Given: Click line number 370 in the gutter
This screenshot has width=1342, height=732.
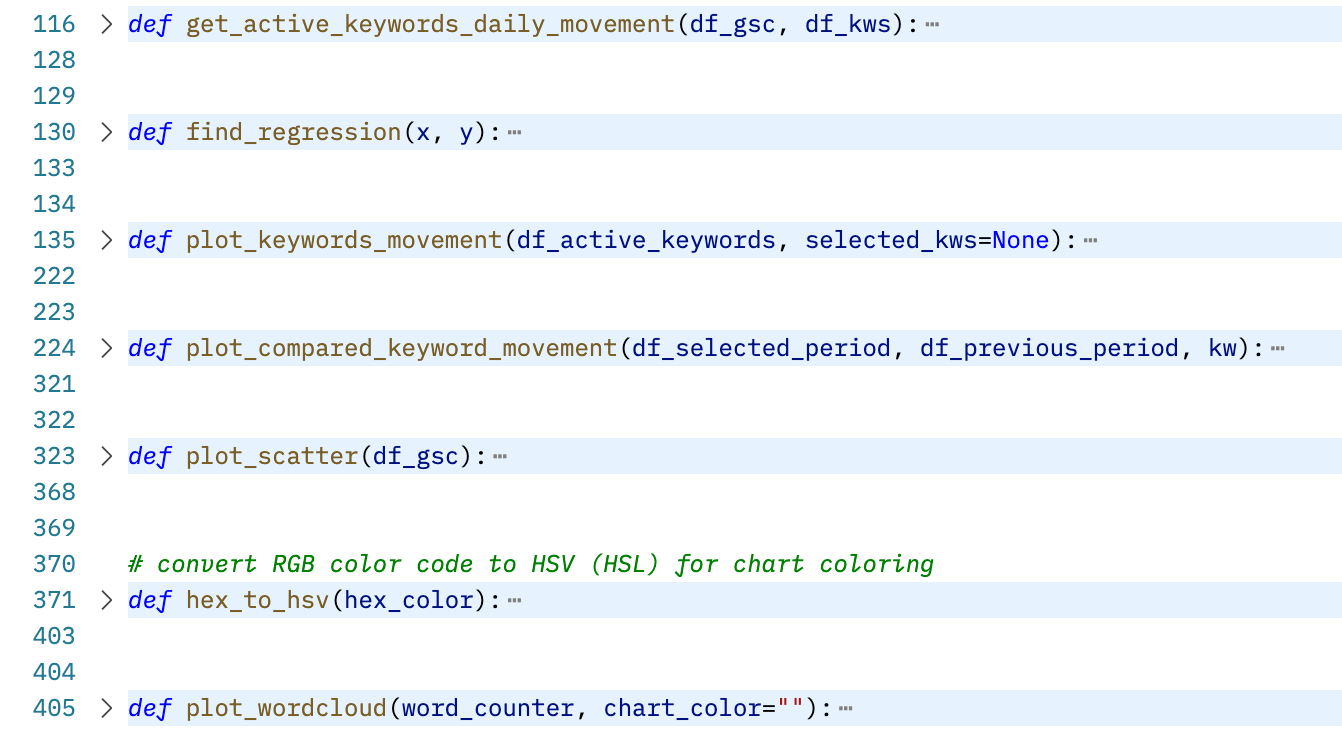Looking at the screenshot, I should click(54, 564).
